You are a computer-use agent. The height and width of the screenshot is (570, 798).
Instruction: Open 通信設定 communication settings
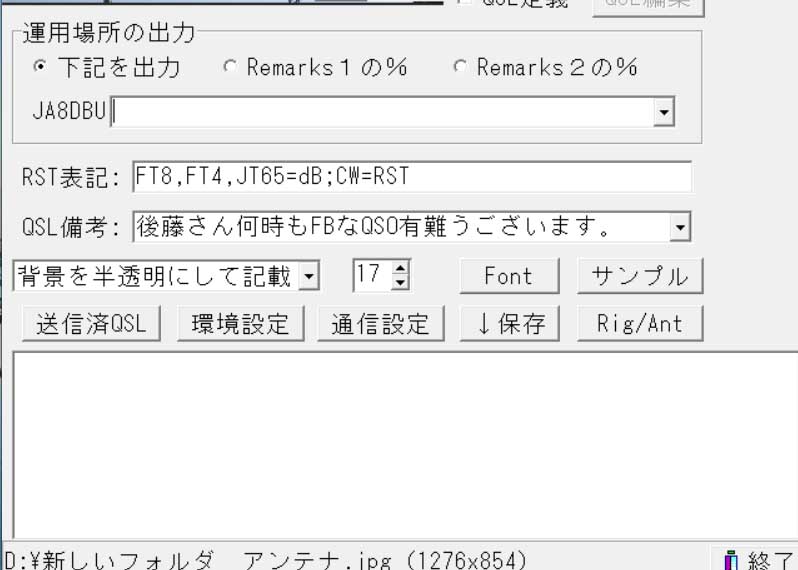380,324
